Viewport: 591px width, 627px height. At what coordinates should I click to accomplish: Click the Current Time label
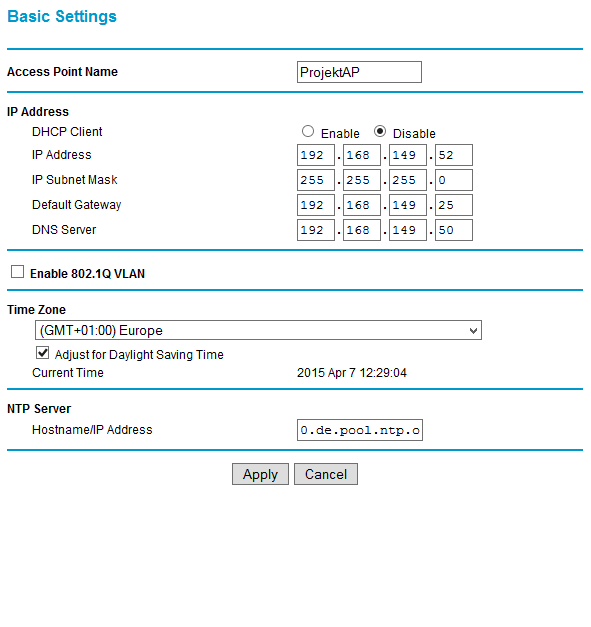(68, 373)
